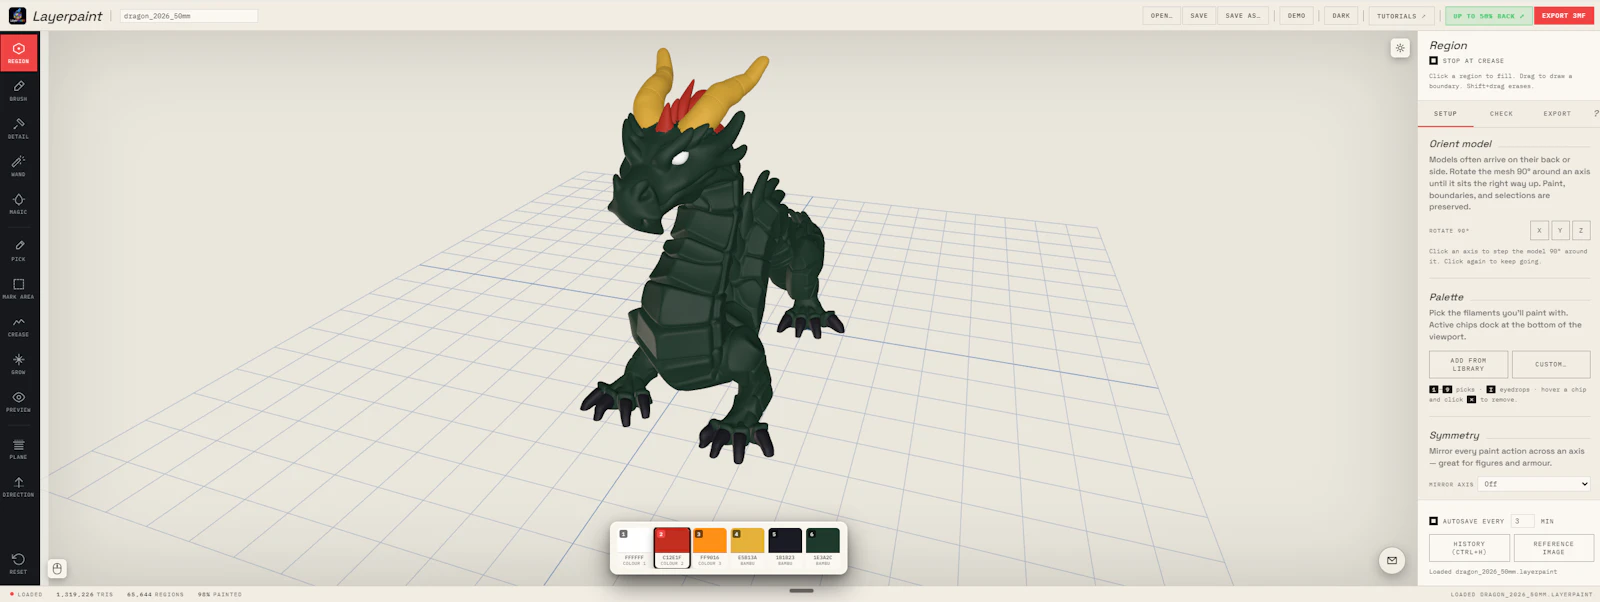Select the Mark Area tool
The height and width of the screenshot is (602, 1600).
(x=18, y=289)
